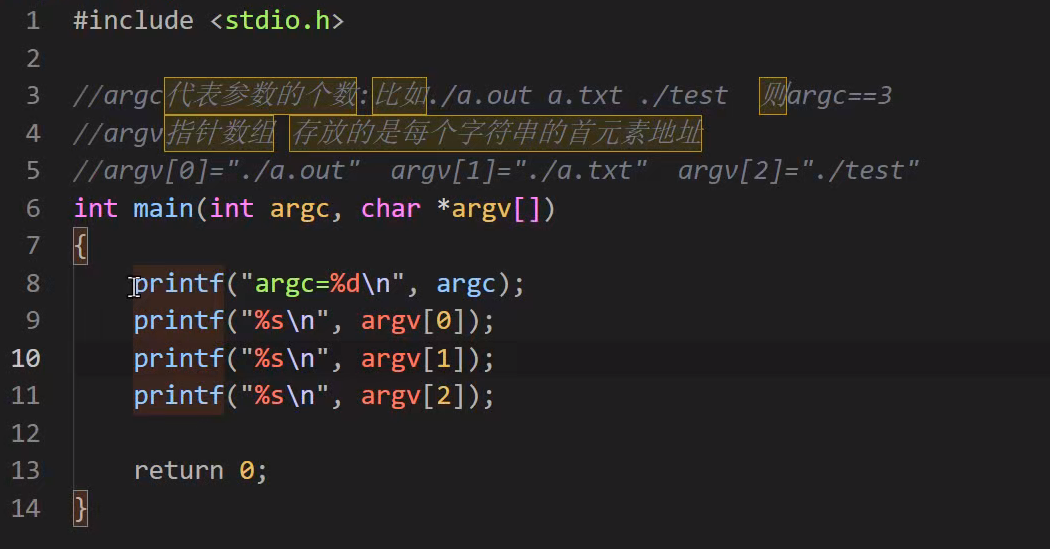Click line number 3 in the gutter
Viewport: 1050px width, 549px height.
[x=33, y=96]
